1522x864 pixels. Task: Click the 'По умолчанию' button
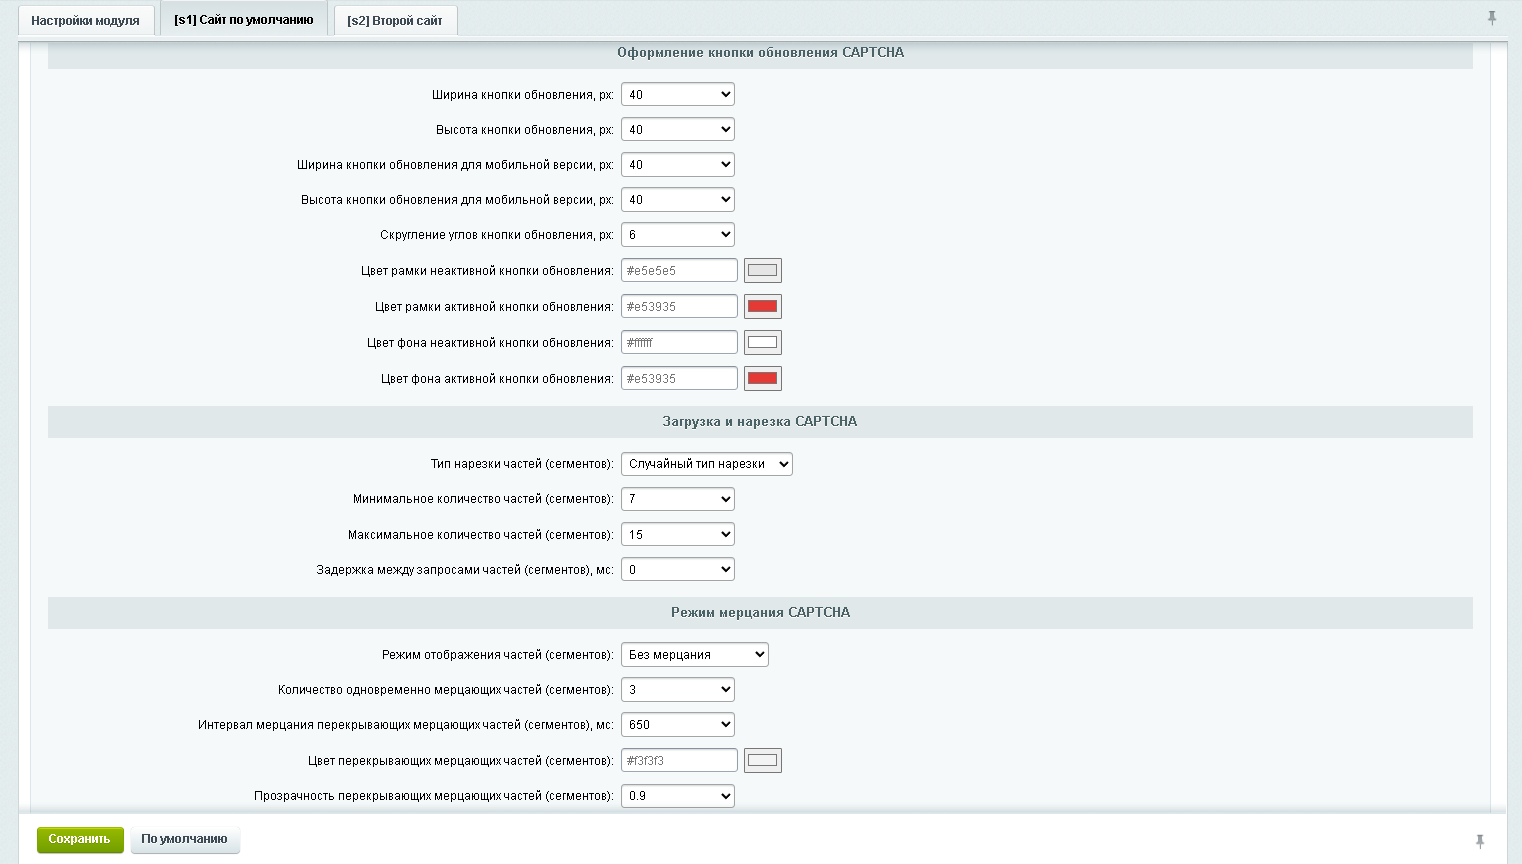pyautogui.click(x=185, y=839)
